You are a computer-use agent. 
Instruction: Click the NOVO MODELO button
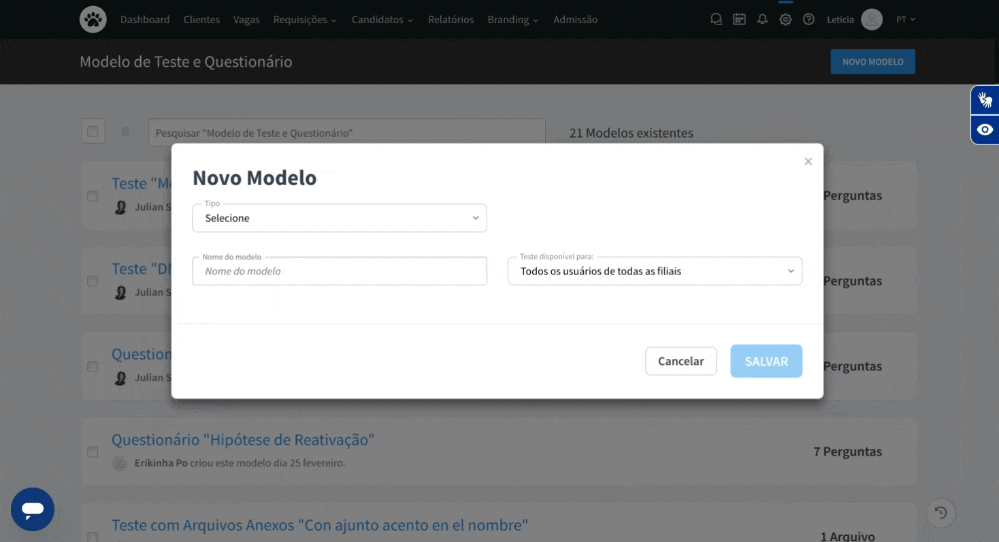point(873,62)
